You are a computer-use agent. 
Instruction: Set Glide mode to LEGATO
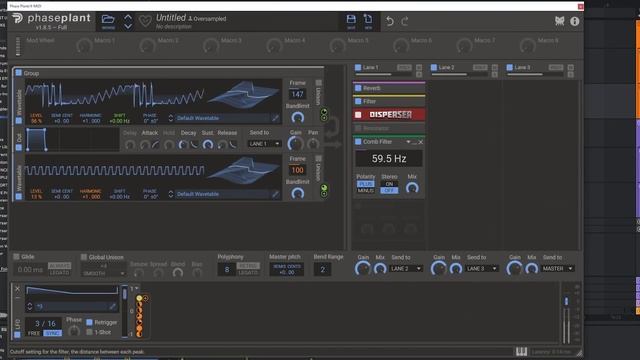(x=60, y=272)
